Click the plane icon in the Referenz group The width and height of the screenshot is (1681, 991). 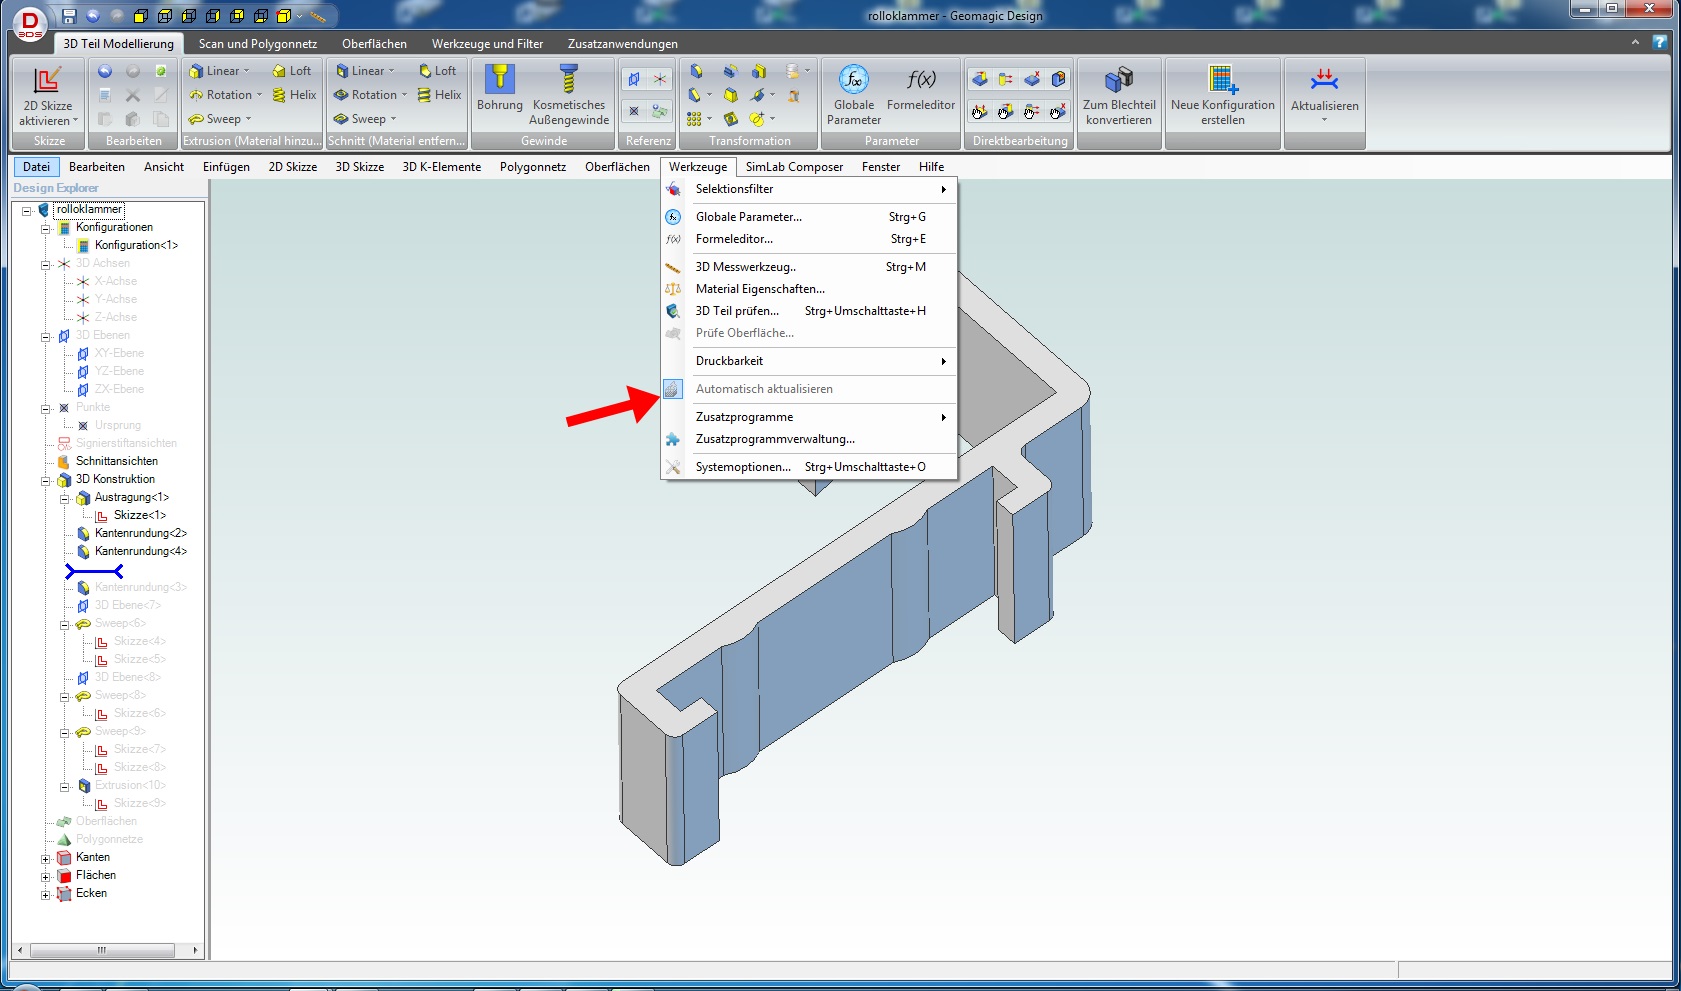coord(634,79)
